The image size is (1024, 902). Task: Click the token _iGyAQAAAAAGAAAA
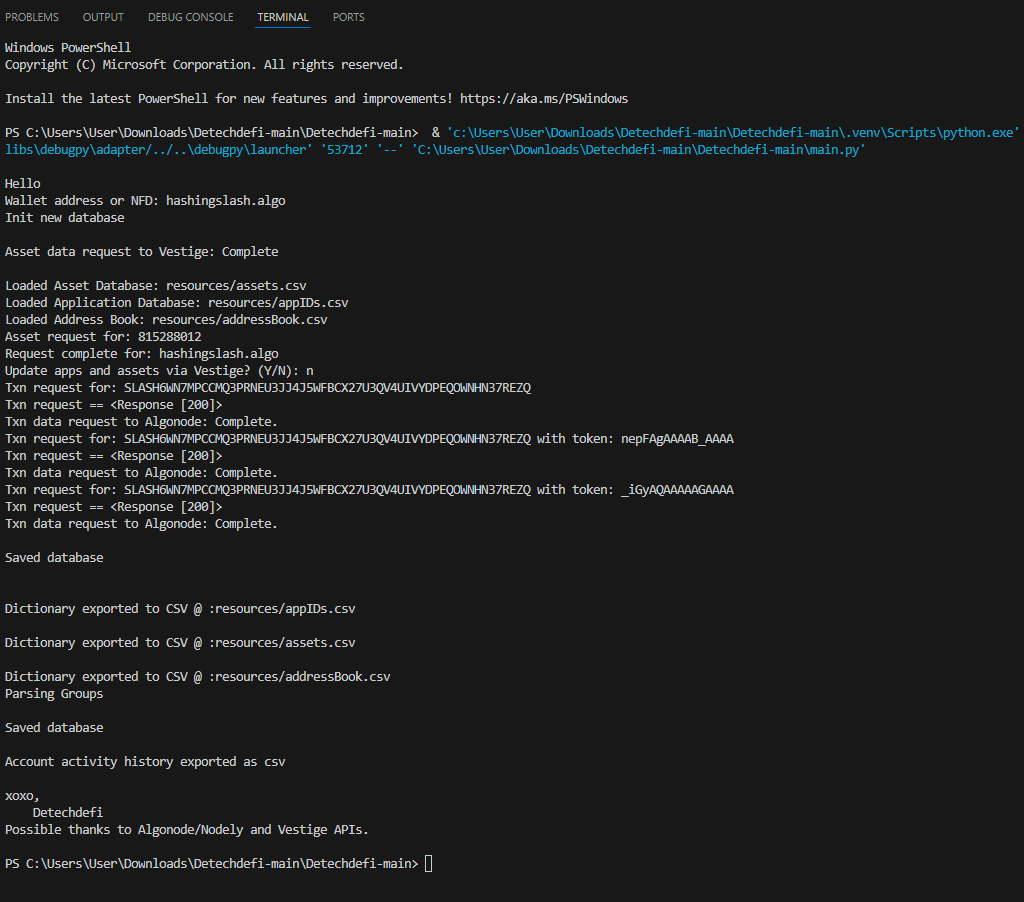tap(677, 489)
